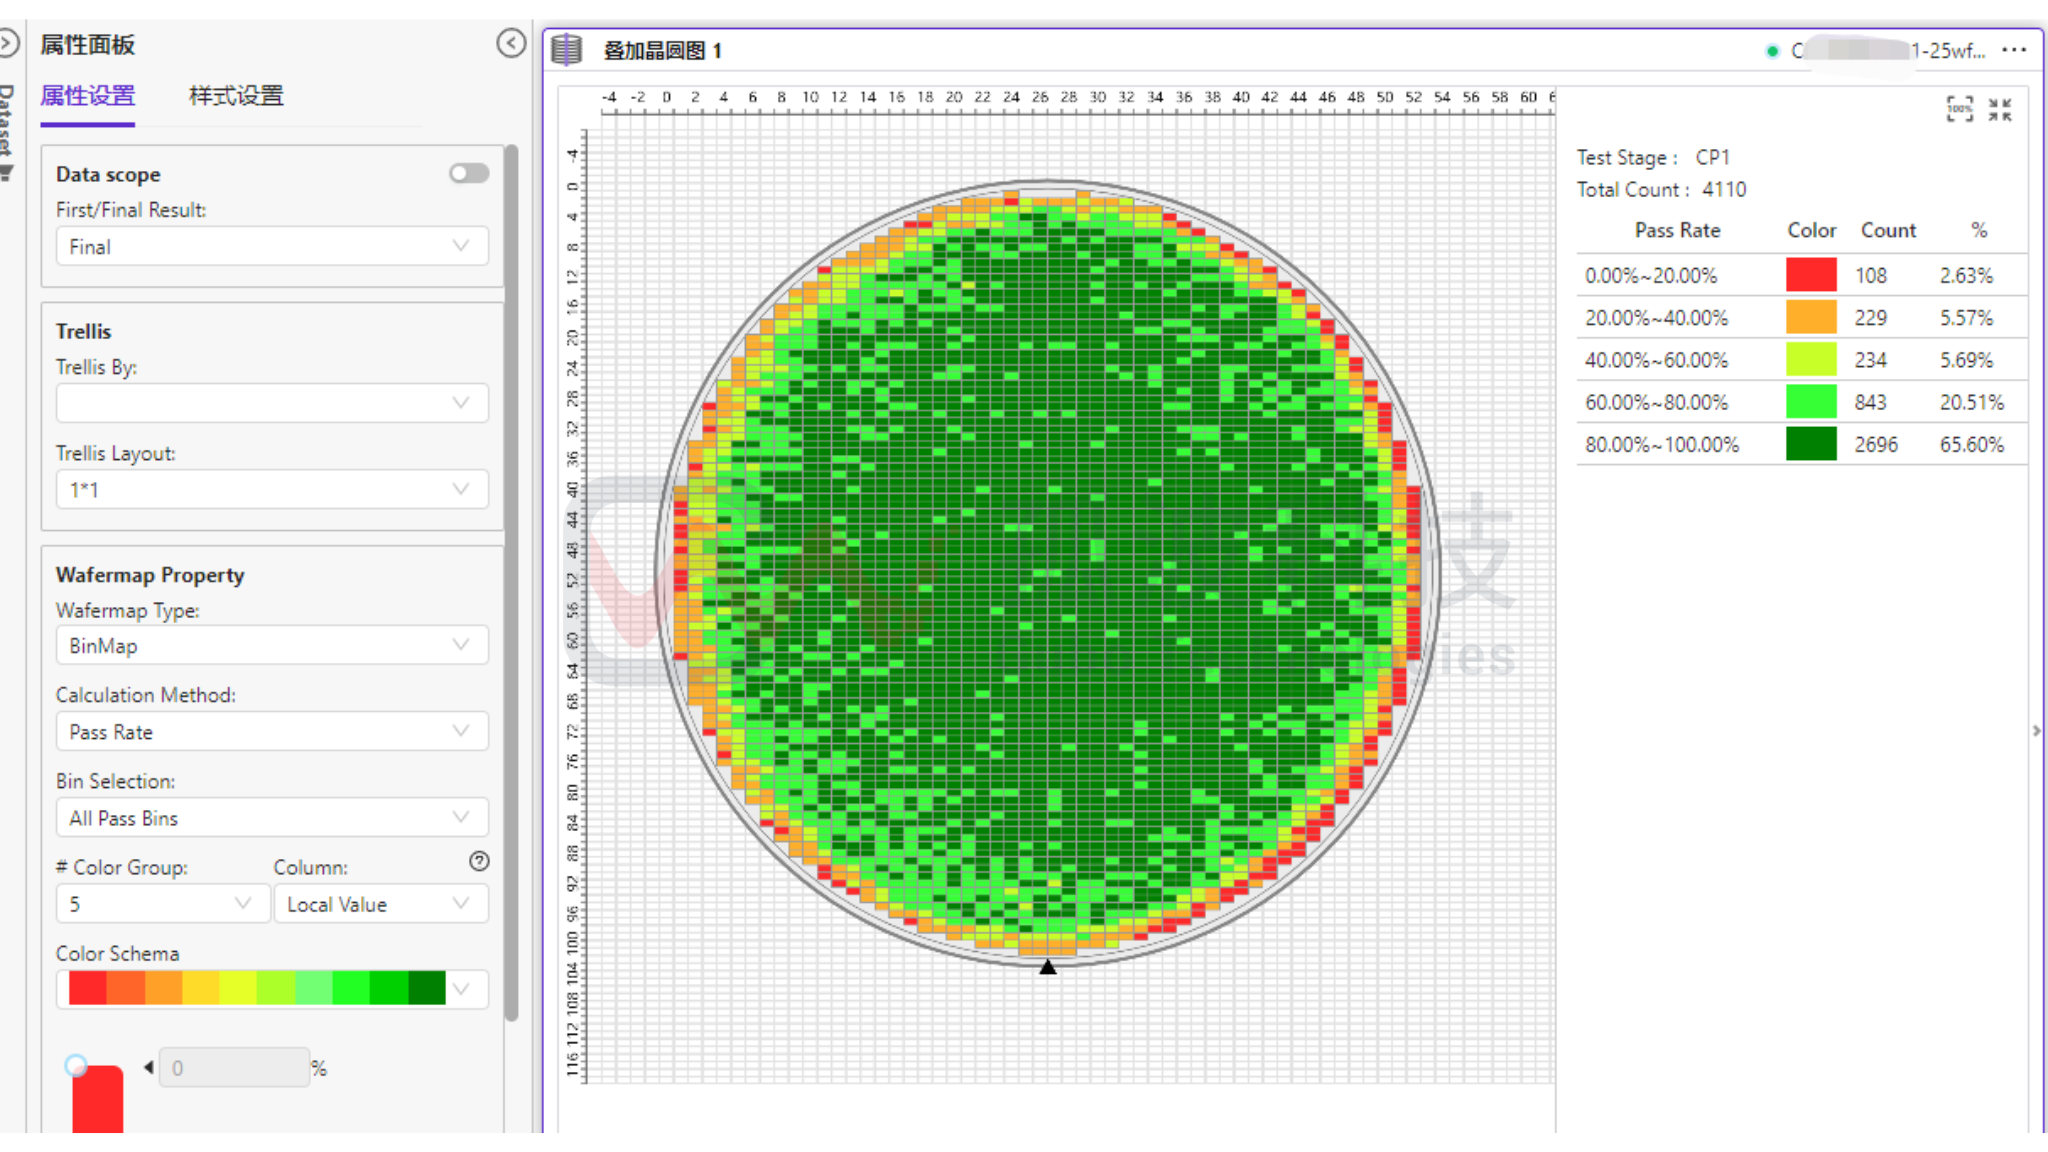The width and height of the screenshot is (2048, 1152).
Task: Switch to the 样式设置 tab
Action: coord(236,96)
